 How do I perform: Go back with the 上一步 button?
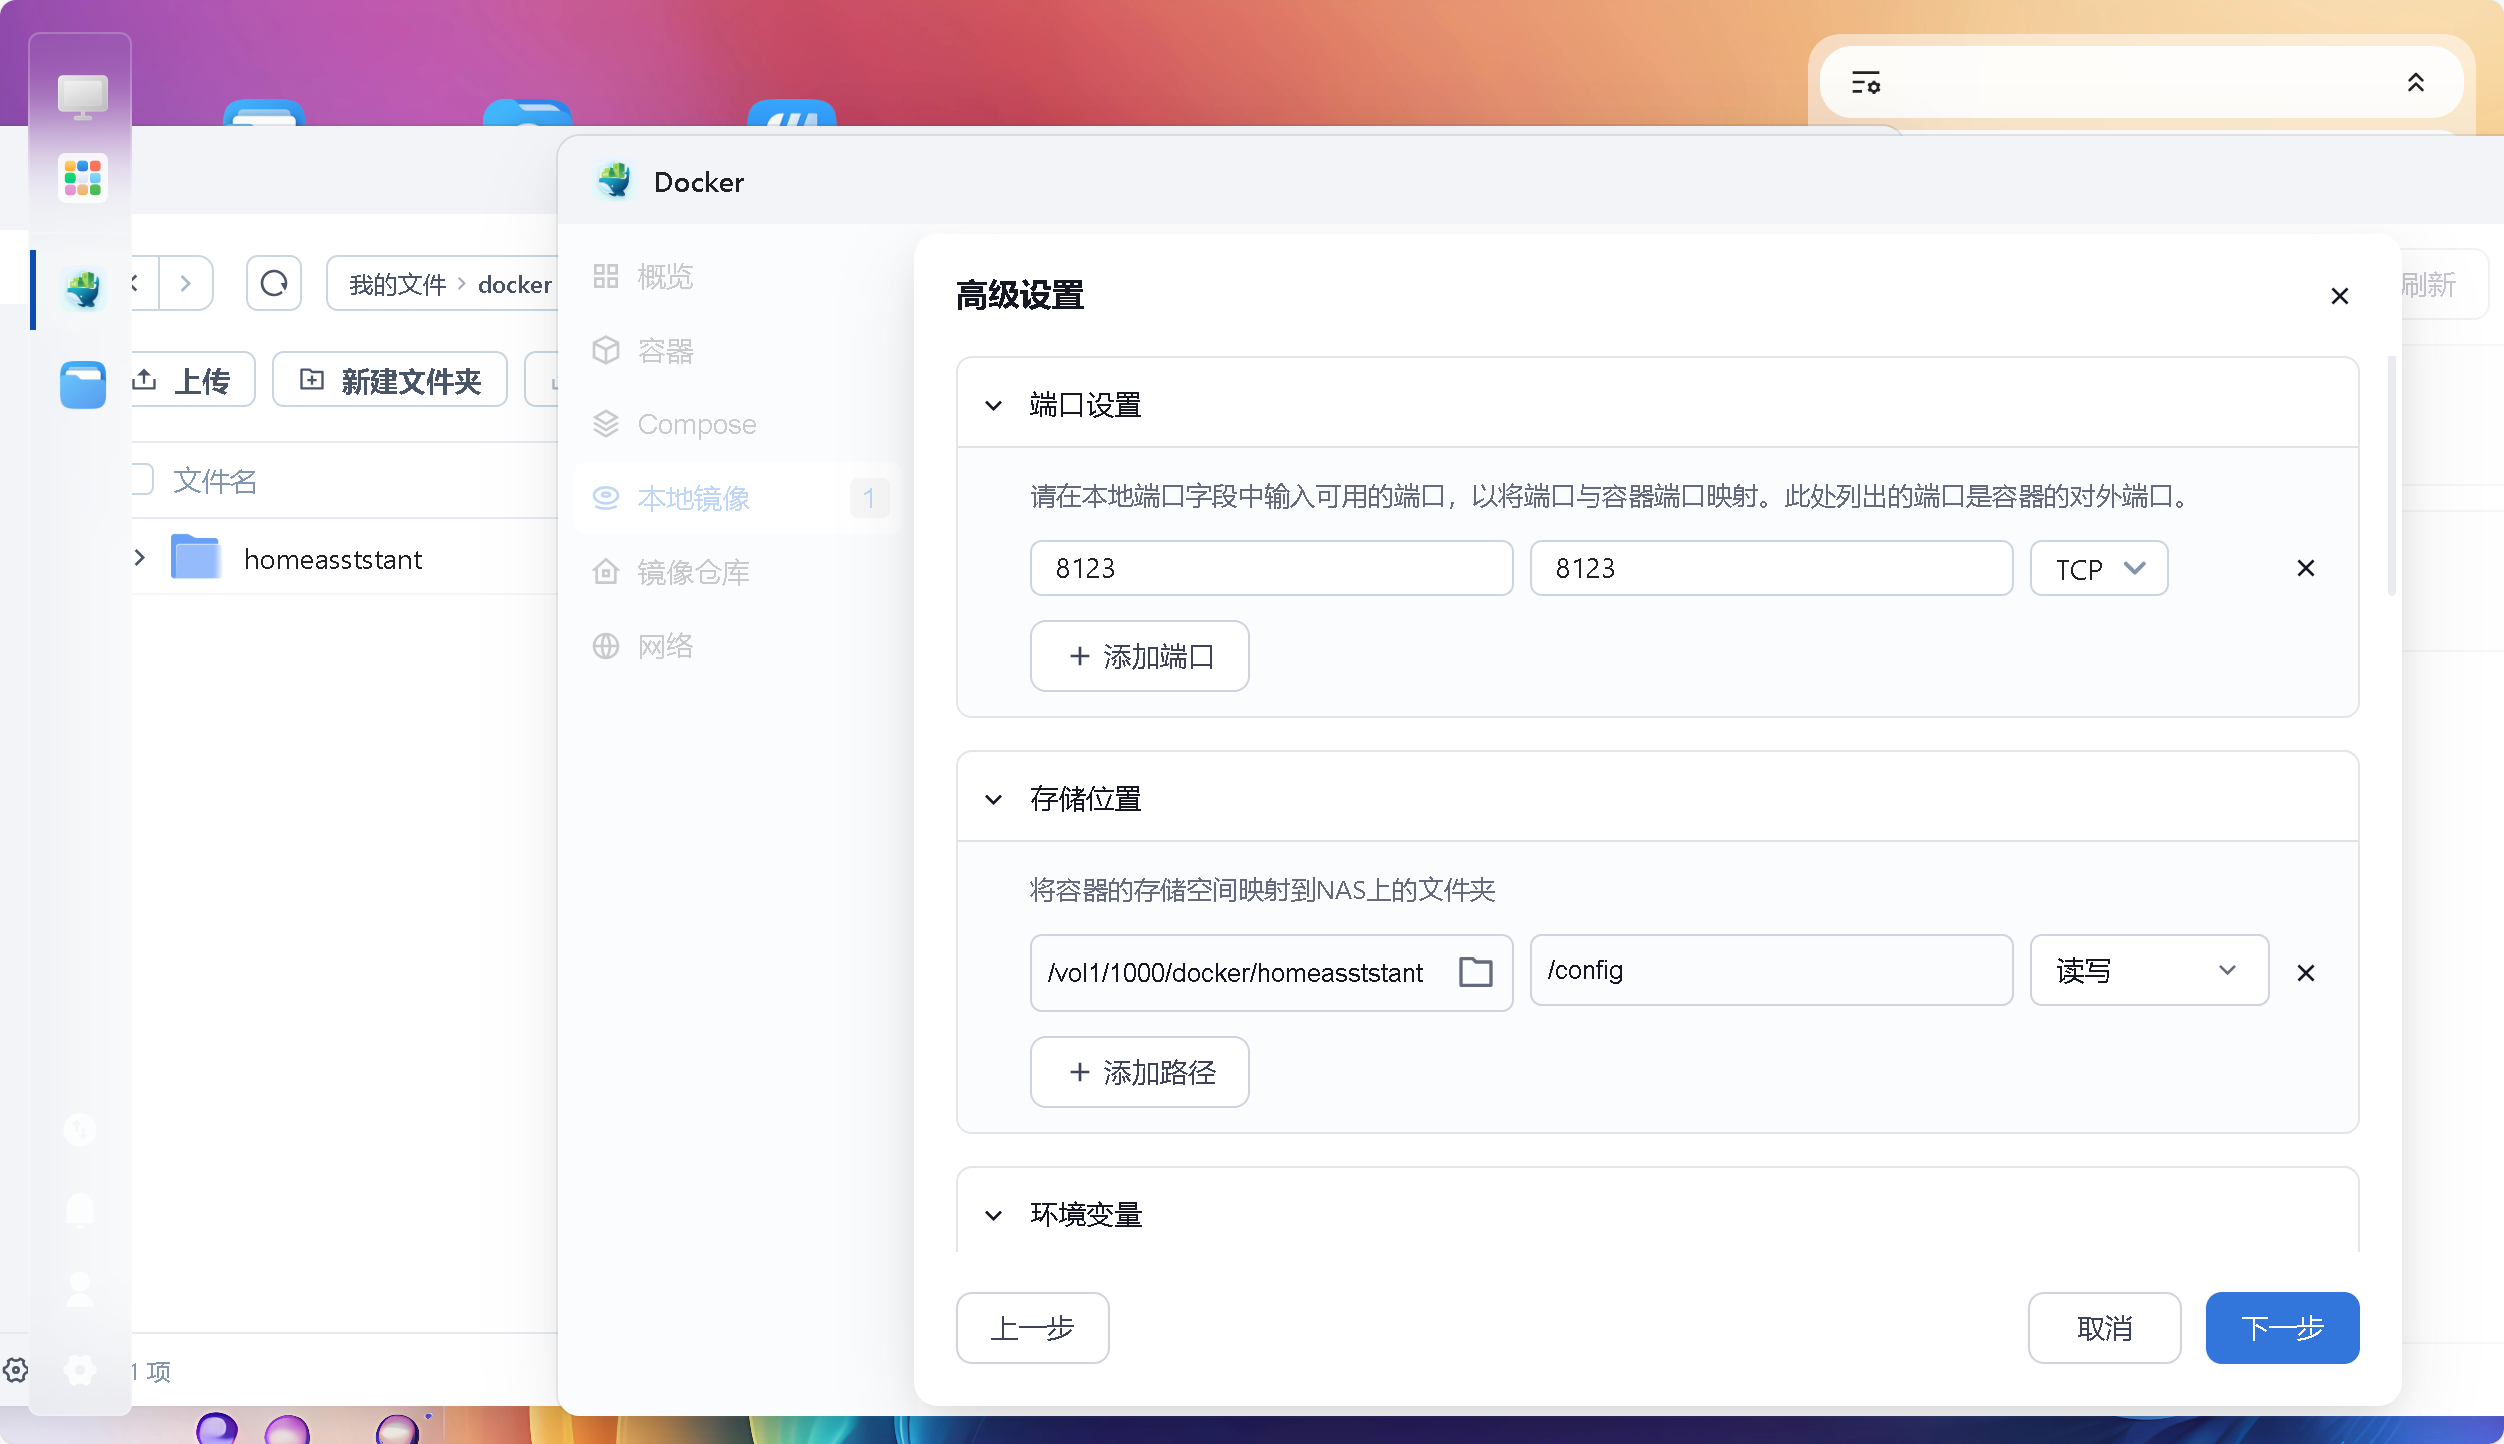click(1032, 1328)
